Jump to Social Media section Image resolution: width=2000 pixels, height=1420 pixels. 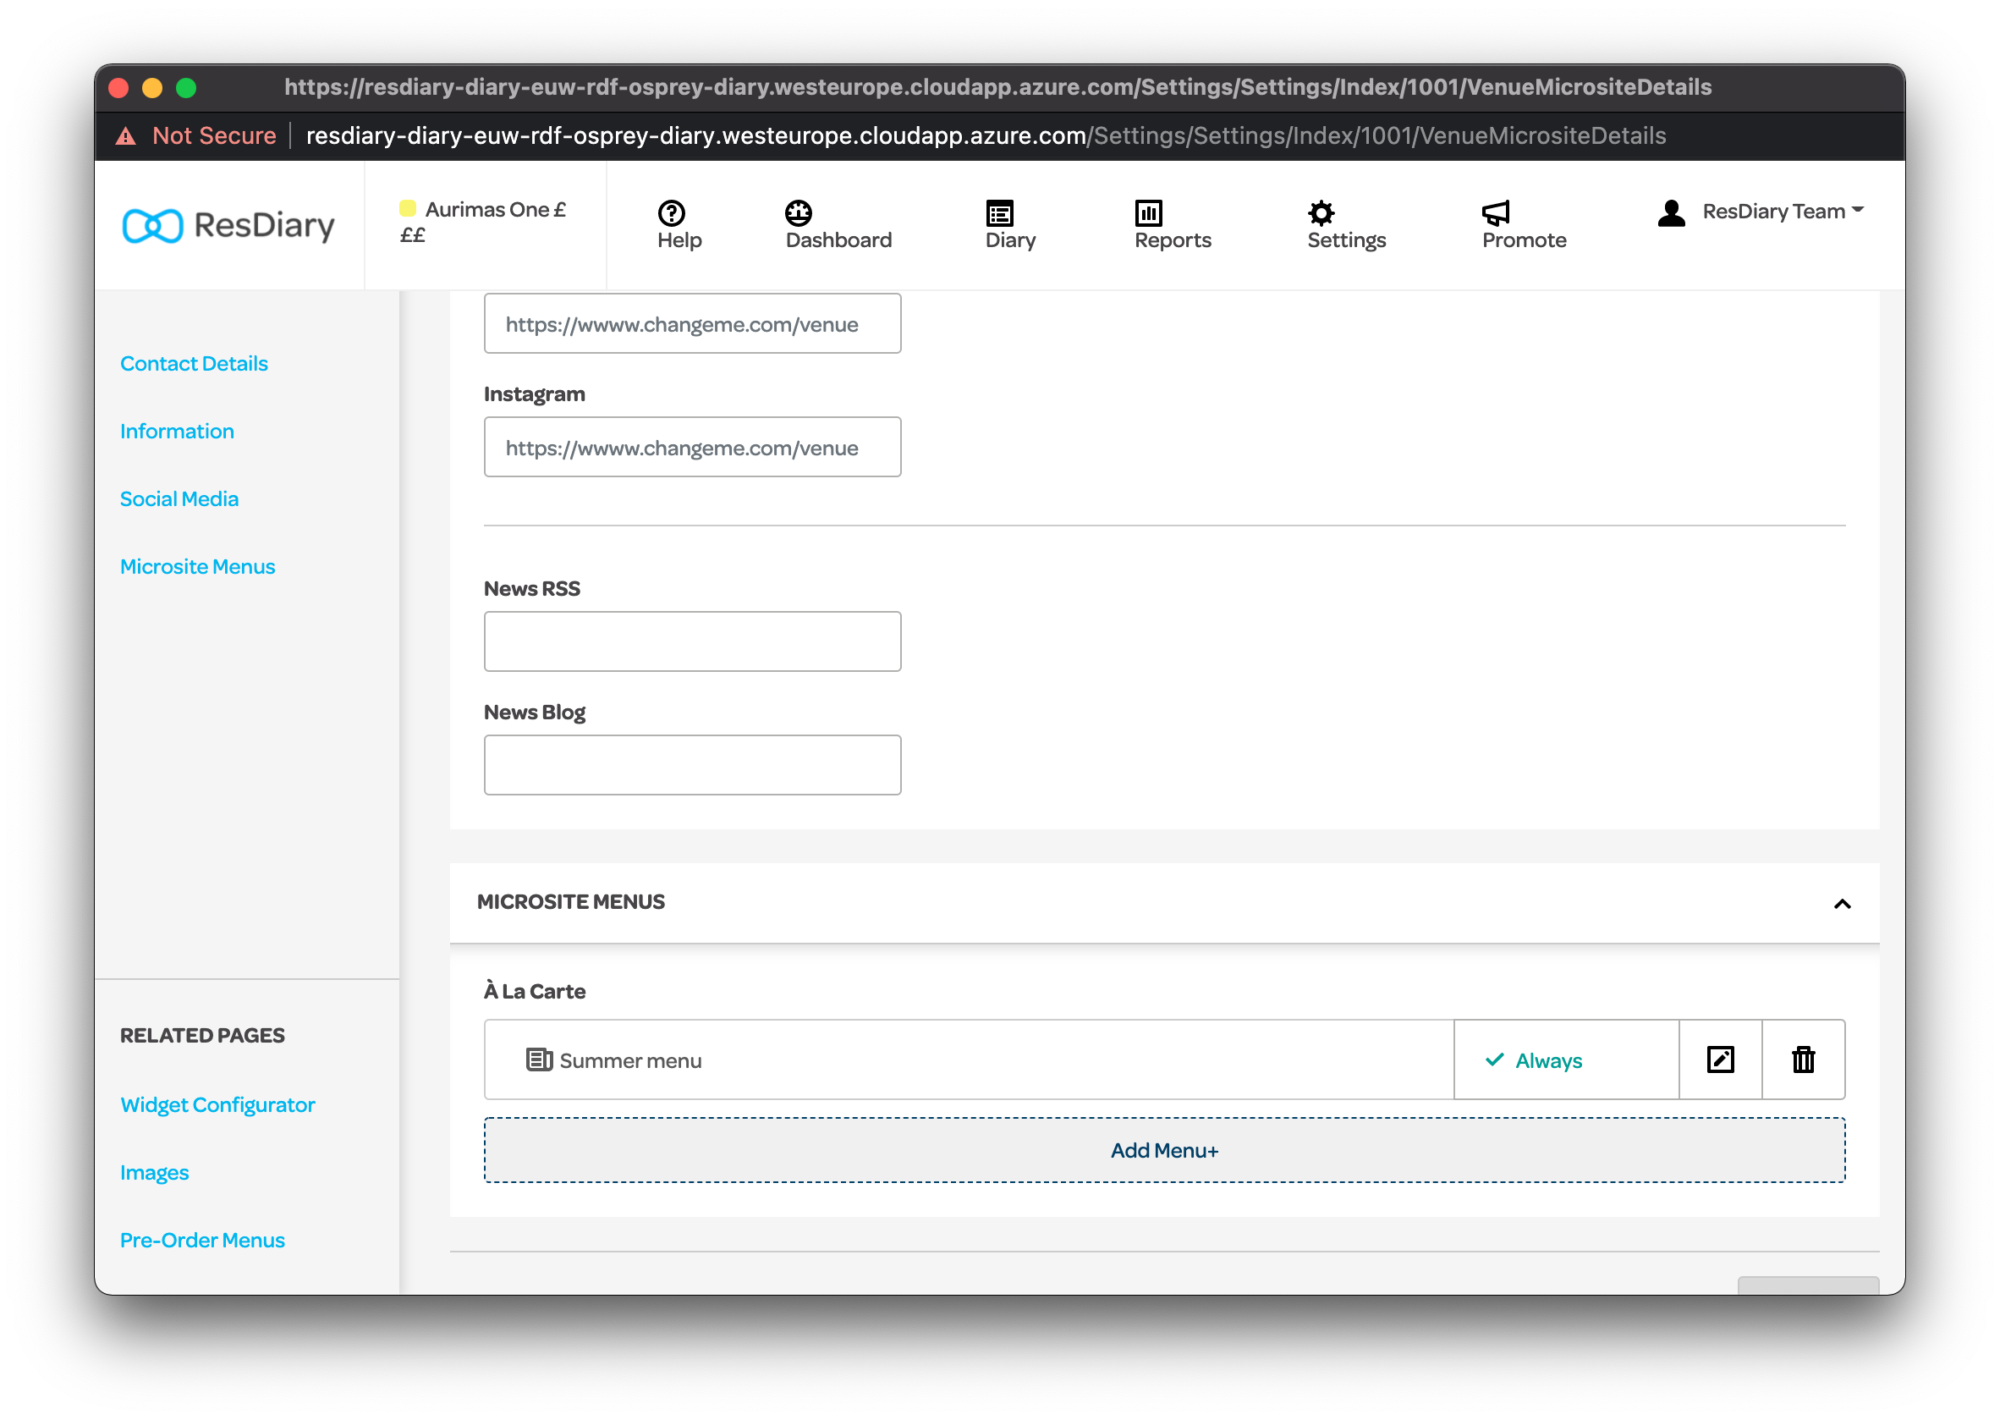(179, 499)
